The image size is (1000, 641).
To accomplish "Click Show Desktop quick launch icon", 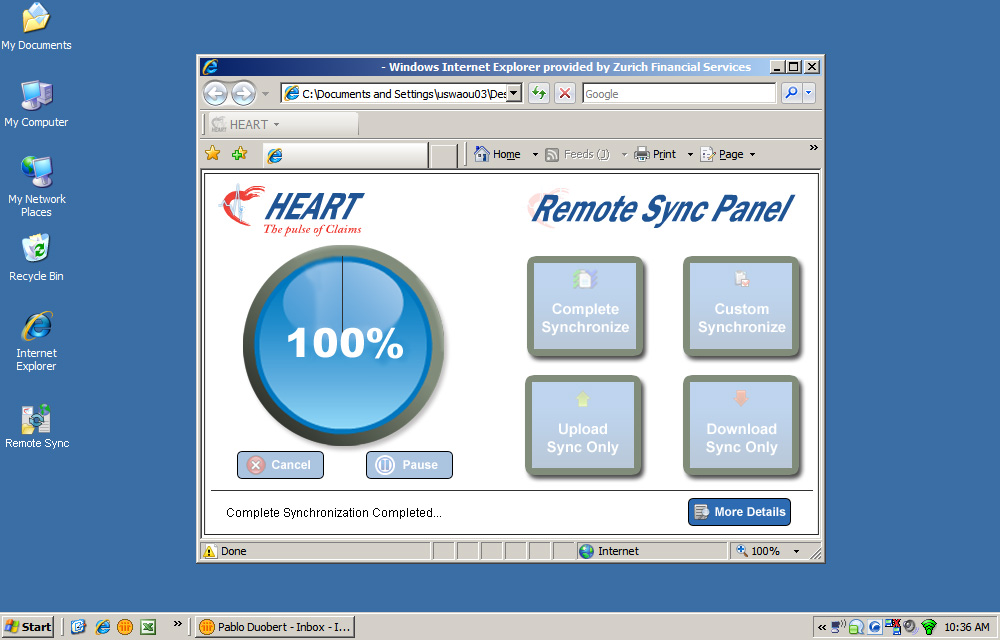I will [x=78, y=627].
